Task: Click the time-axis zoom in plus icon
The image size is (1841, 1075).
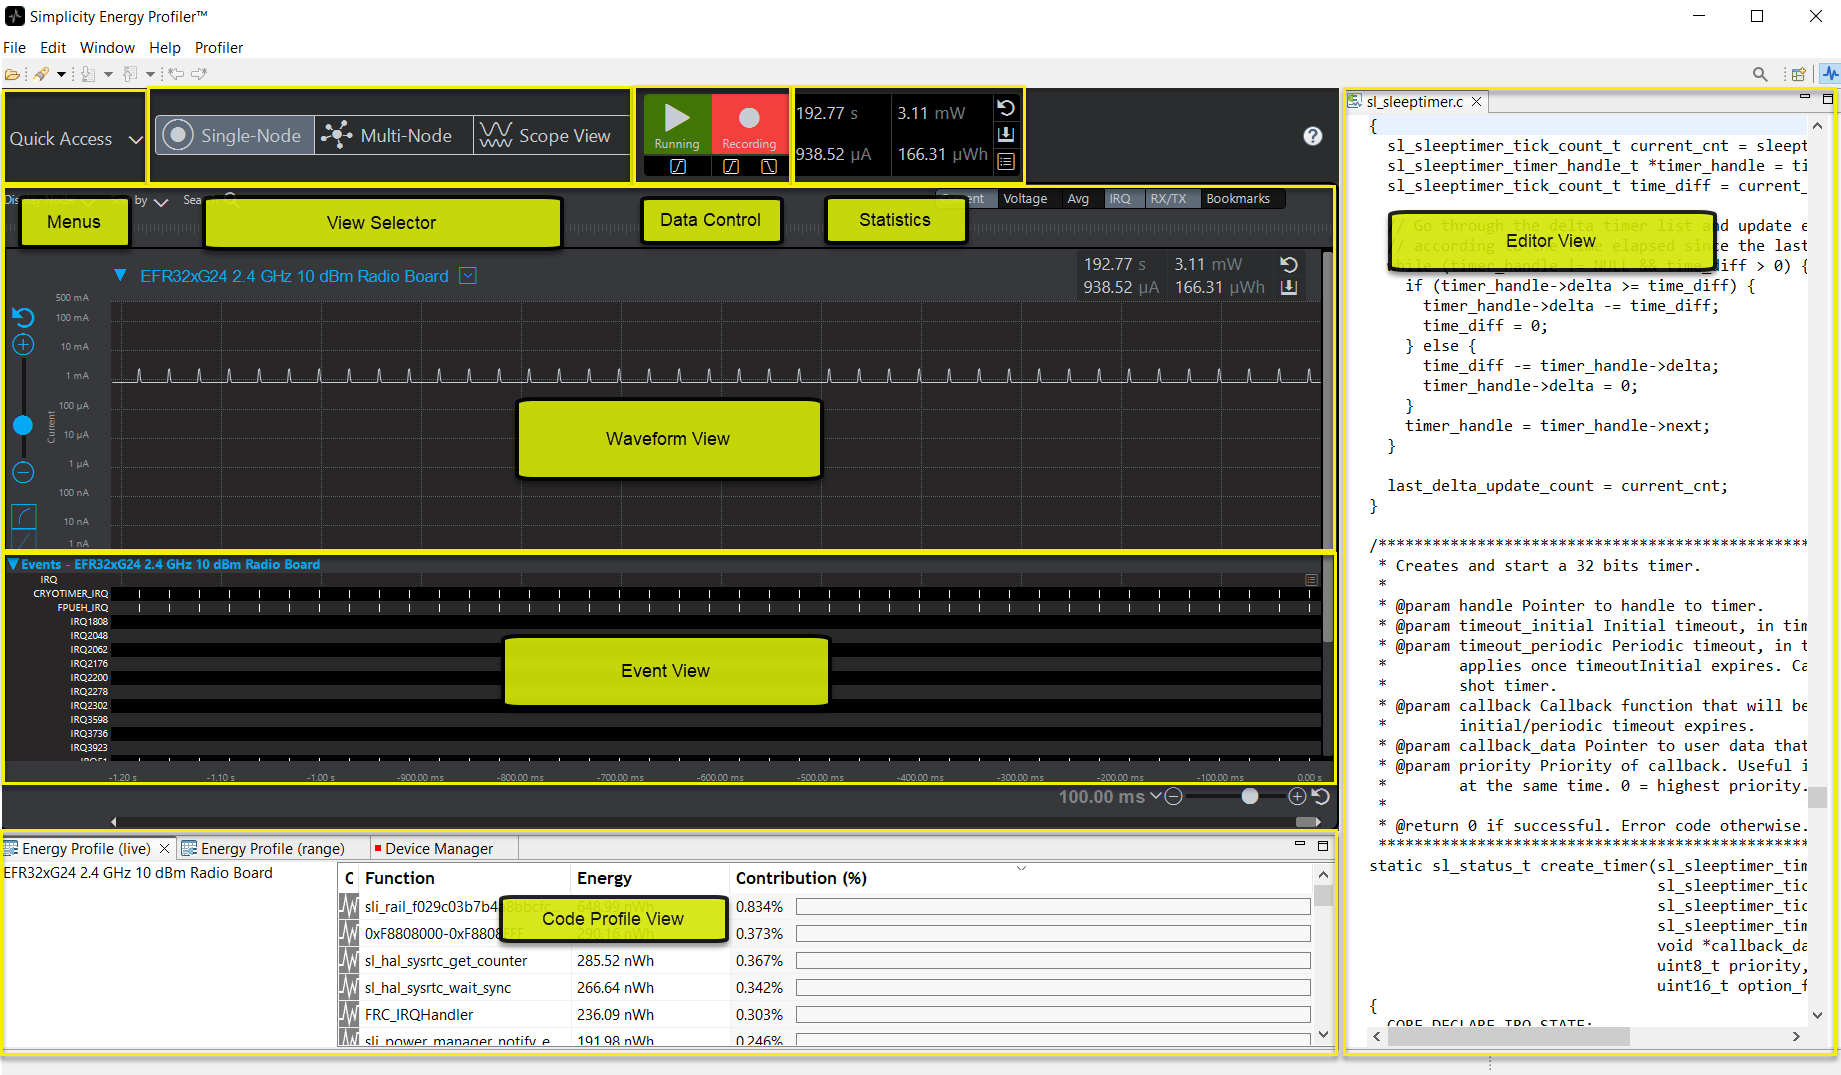Action: (1297, 796)
